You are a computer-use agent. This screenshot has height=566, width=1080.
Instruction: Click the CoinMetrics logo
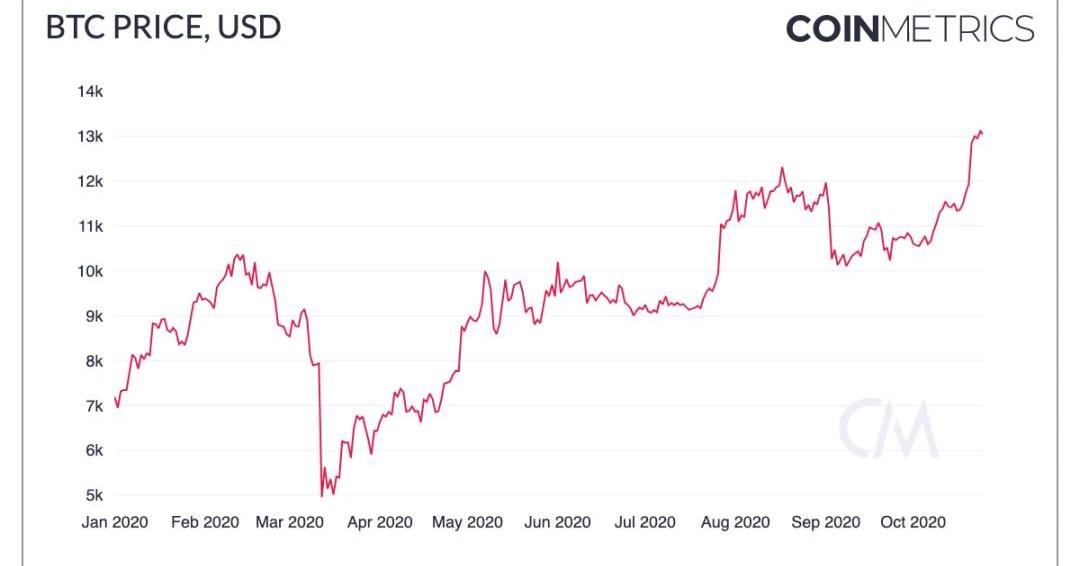(909, 28)
